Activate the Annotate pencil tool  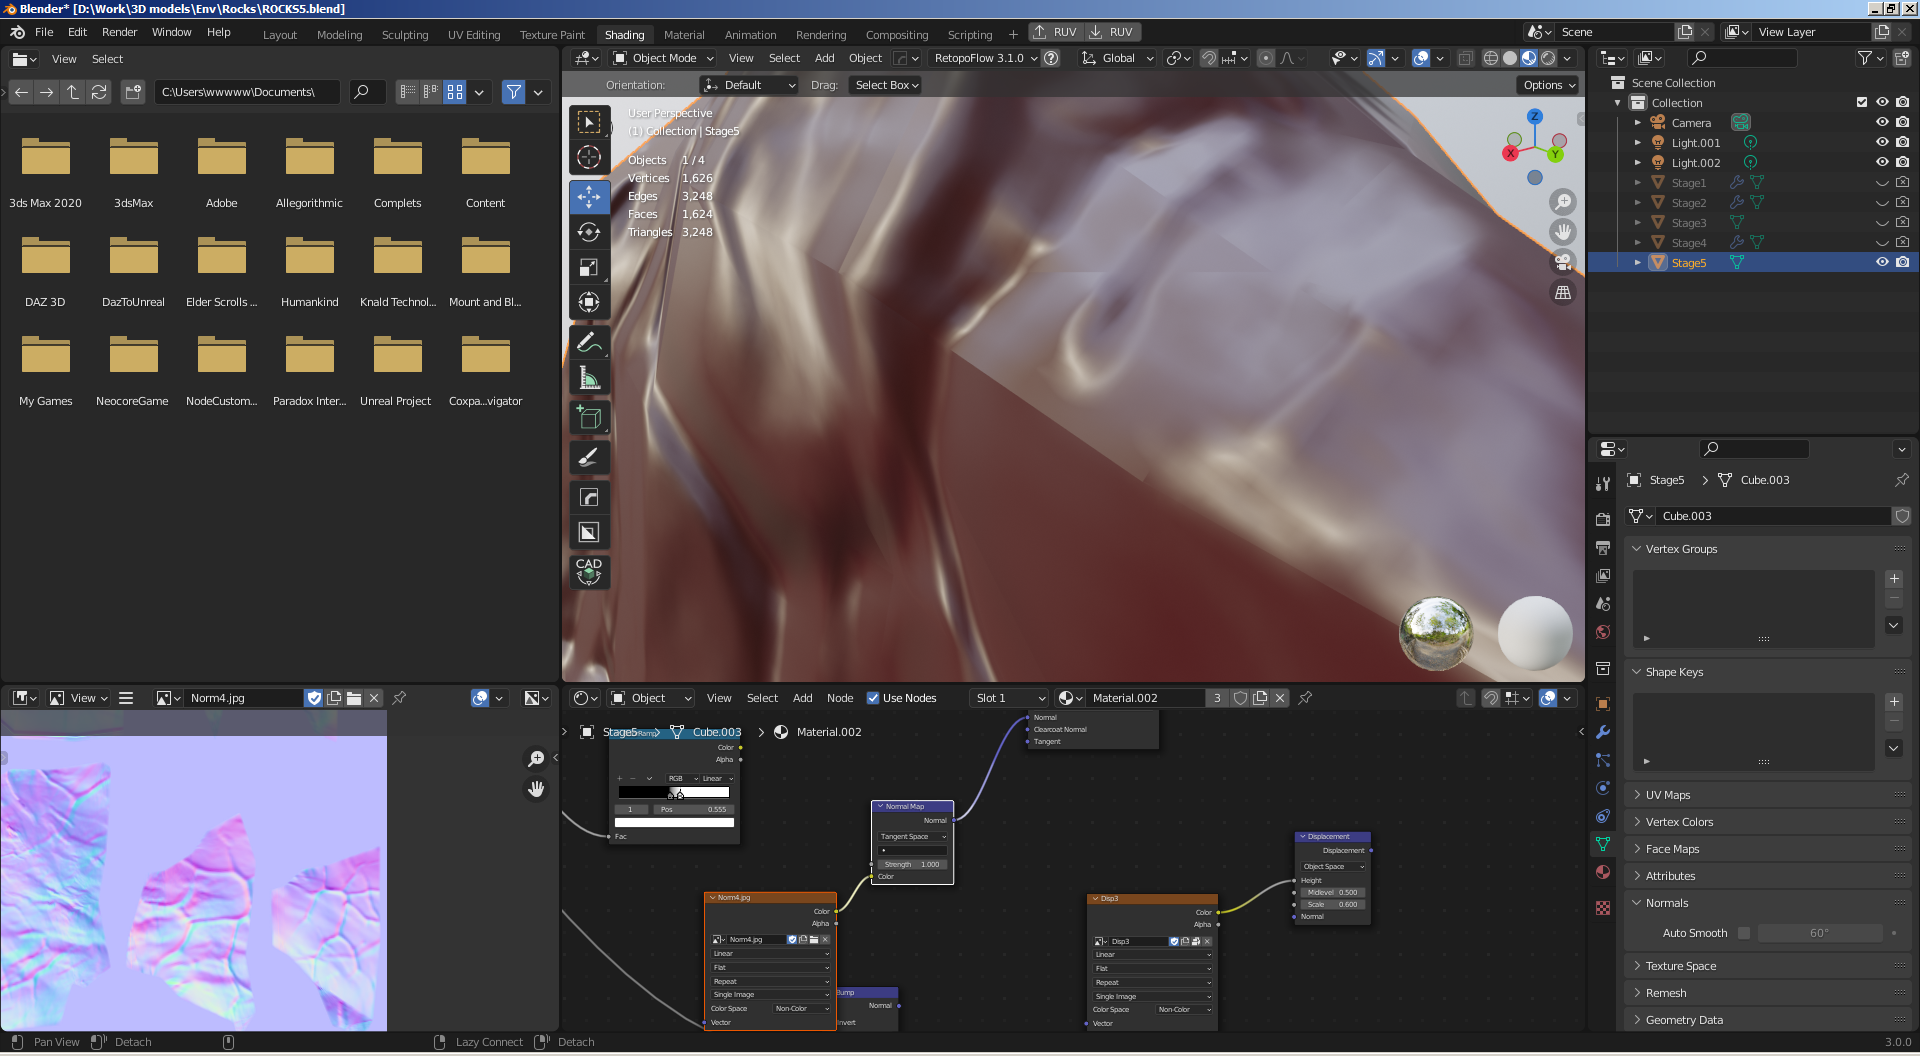click(x=589, y=343)
